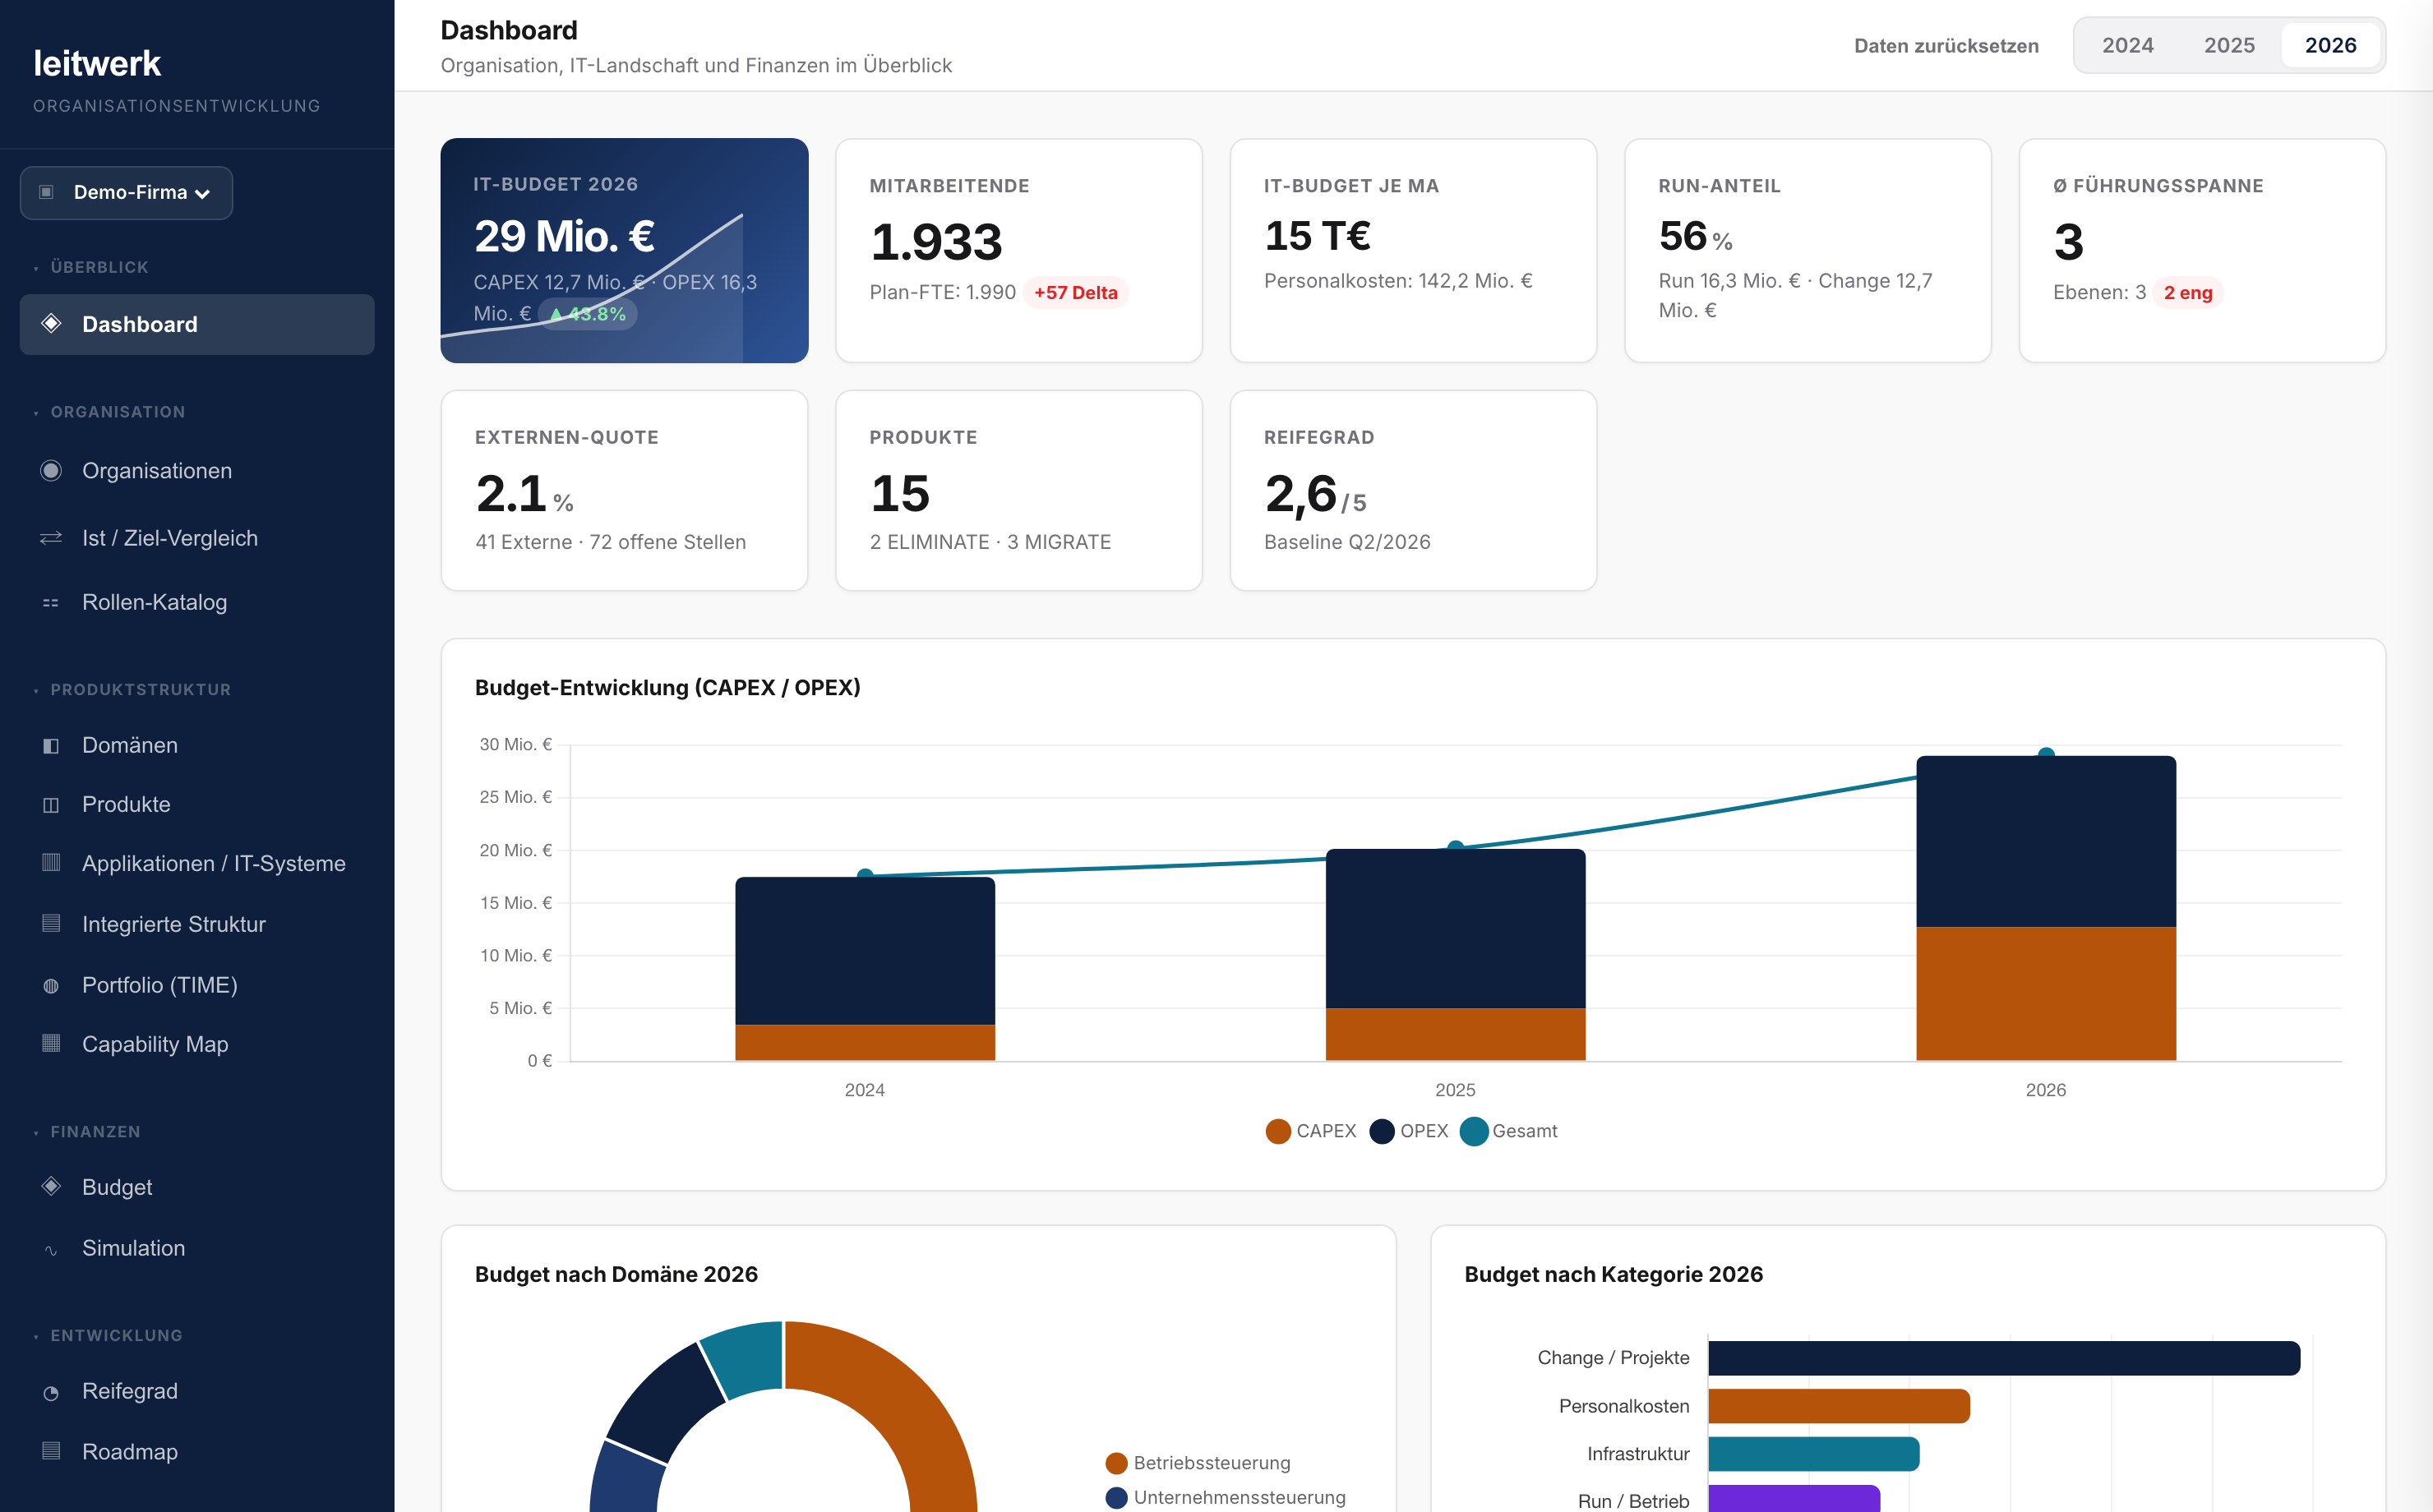Viewport: 2433px width, 1512px height.
Task: Click the 2 eng badge
Action: (2188, 293)
